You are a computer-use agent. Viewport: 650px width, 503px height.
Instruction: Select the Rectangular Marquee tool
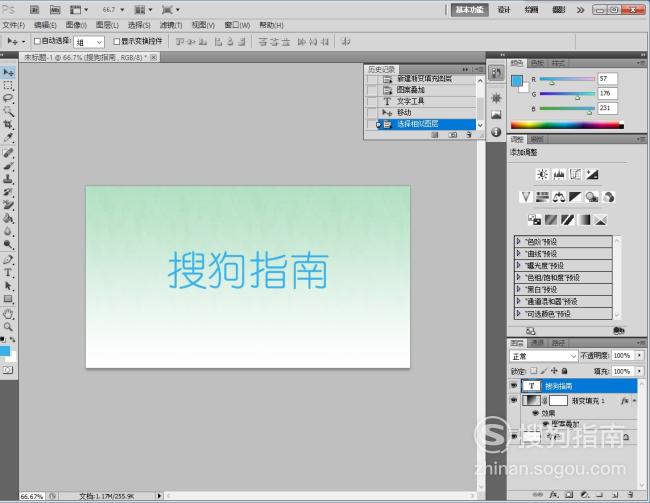[x=8, y=86]
